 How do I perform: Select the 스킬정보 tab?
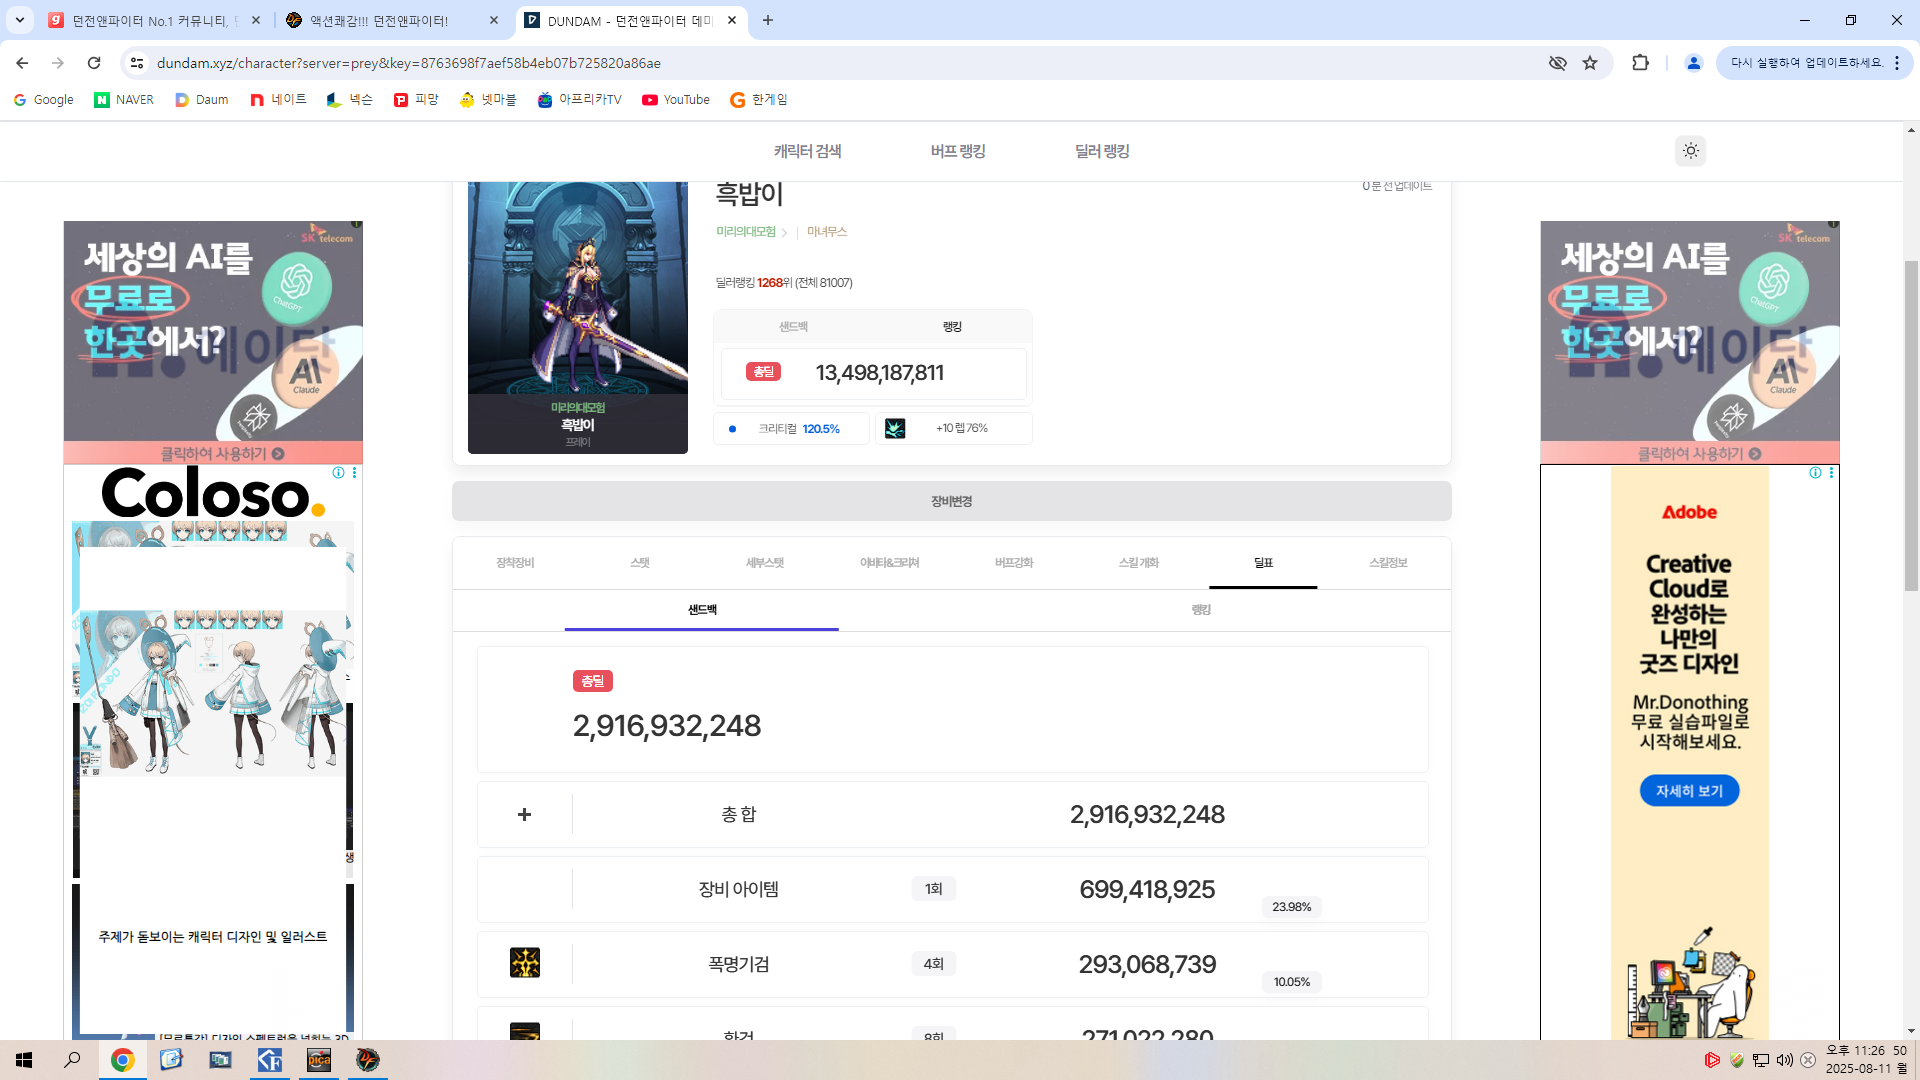click(1388, 563)
